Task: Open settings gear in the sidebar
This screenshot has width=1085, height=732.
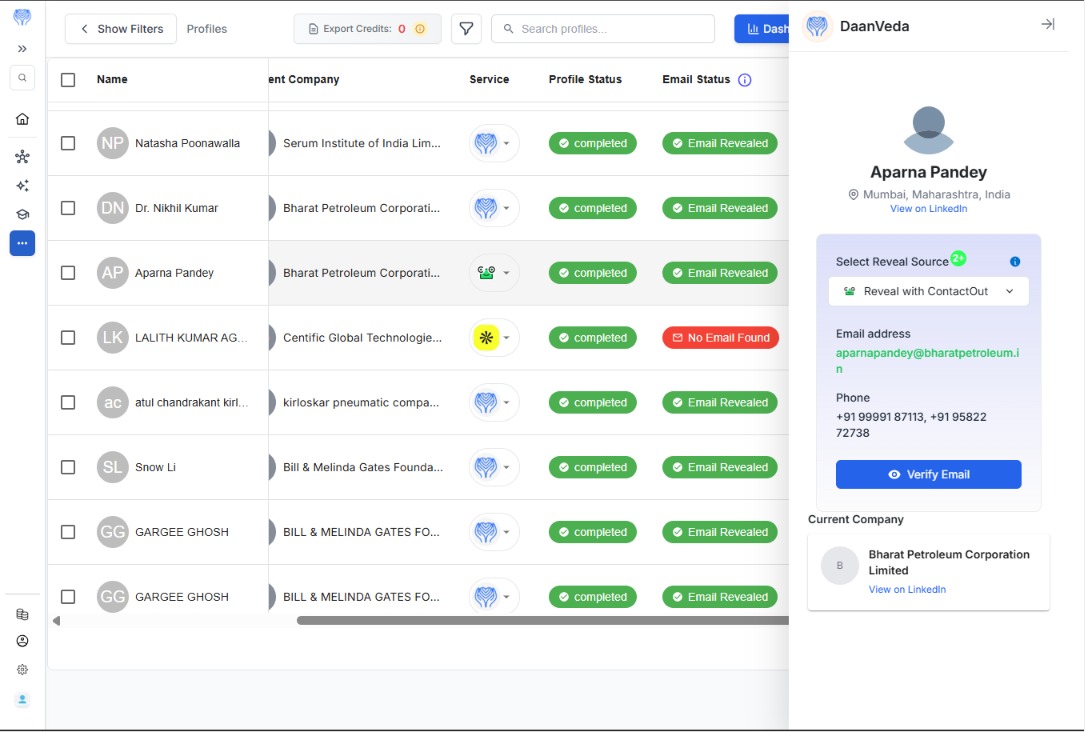Action: tap(22, 670)
